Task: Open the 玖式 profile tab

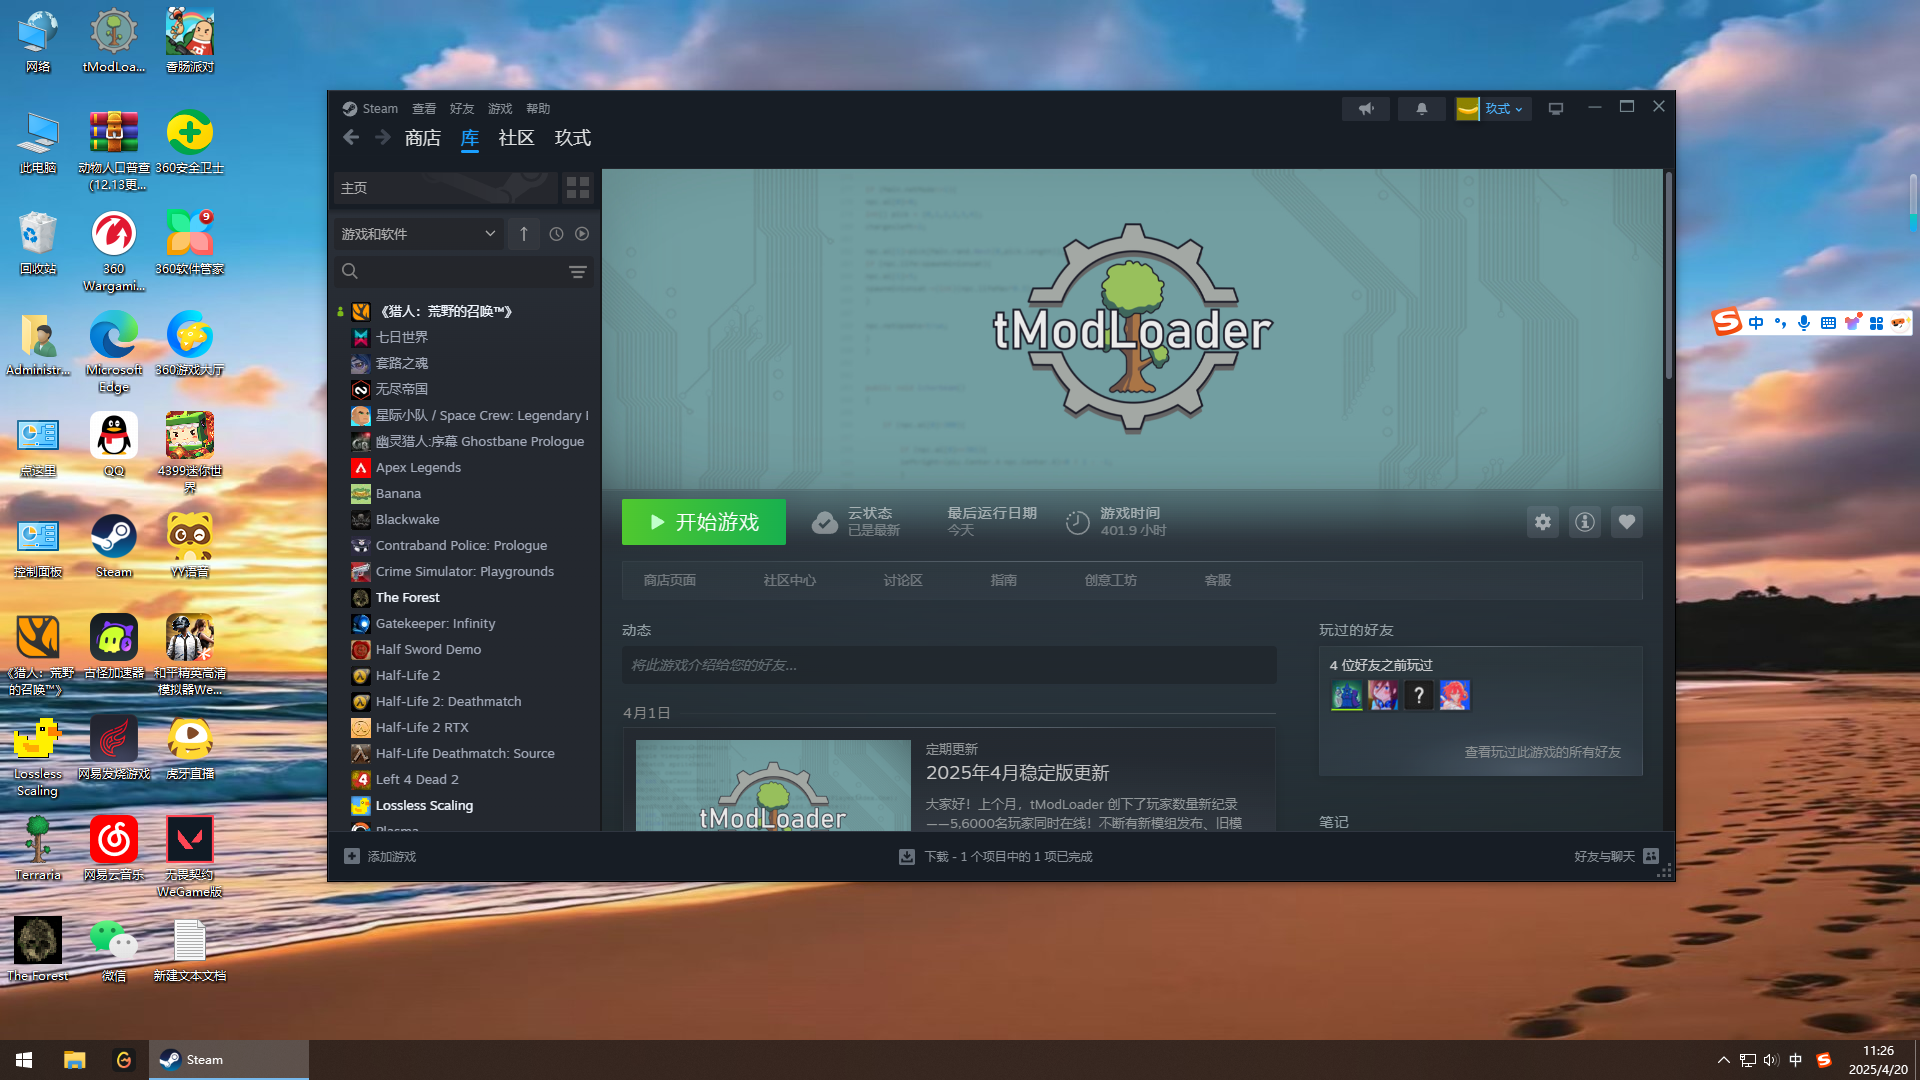Action: 573,138
